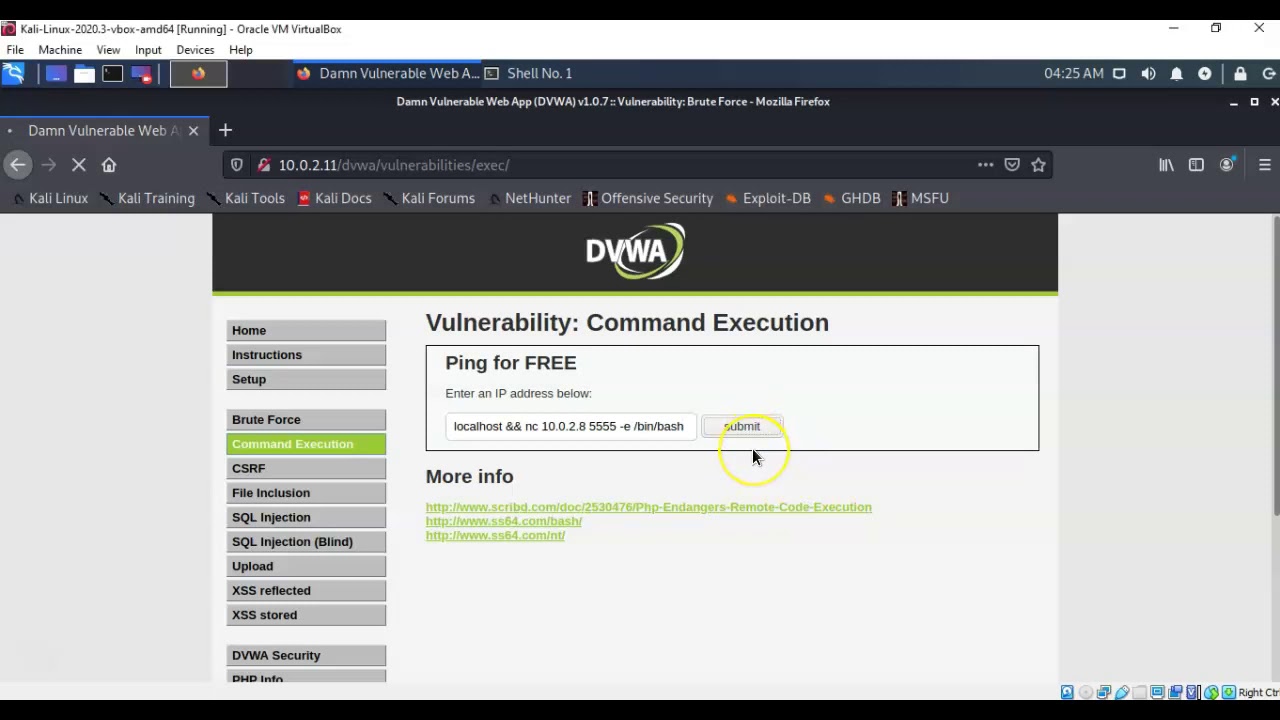
Task: Click the IP address input field
Action: click(570, 426)
